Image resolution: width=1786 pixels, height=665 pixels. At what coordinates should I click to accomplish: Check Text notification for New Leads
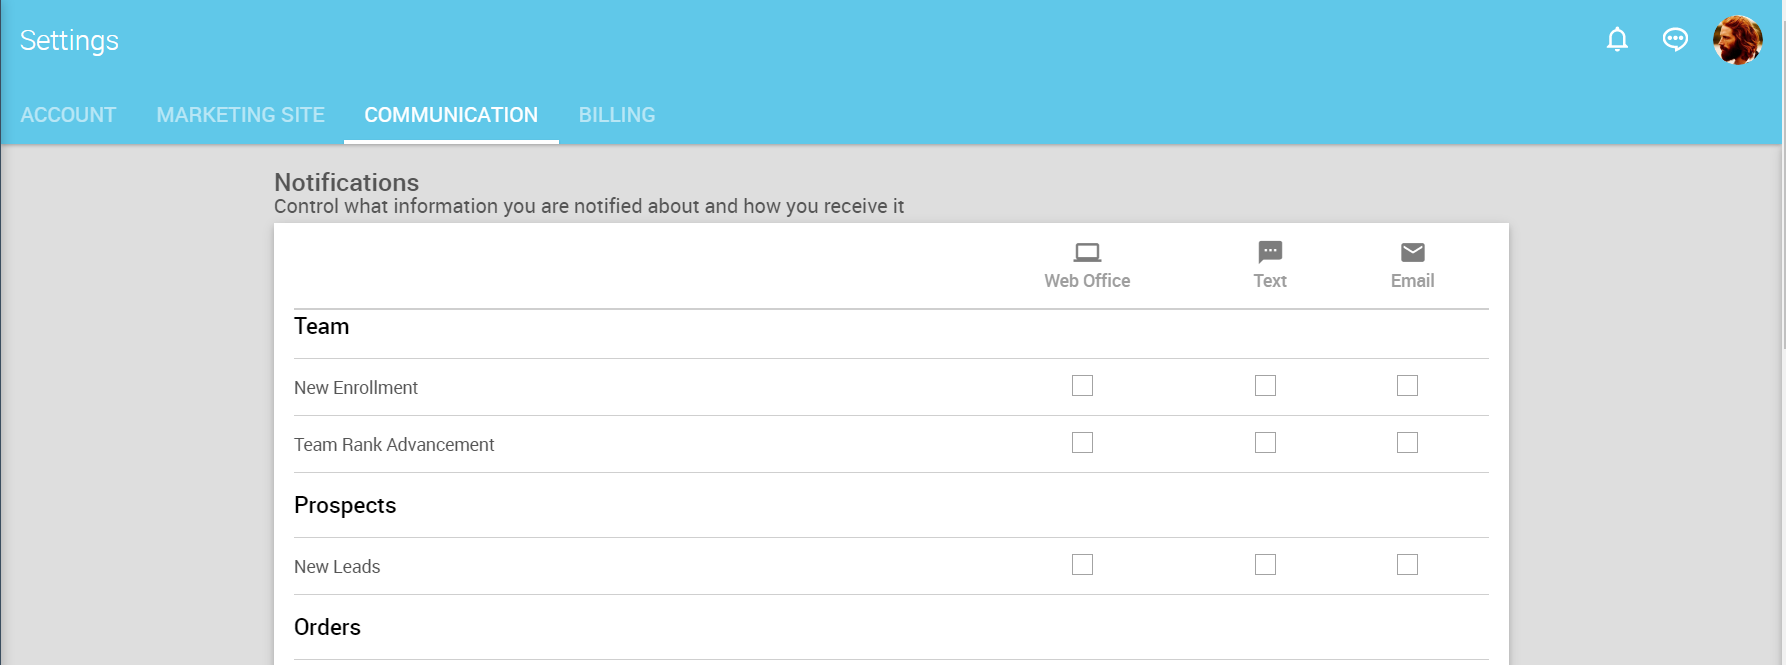coord(1265,565)
